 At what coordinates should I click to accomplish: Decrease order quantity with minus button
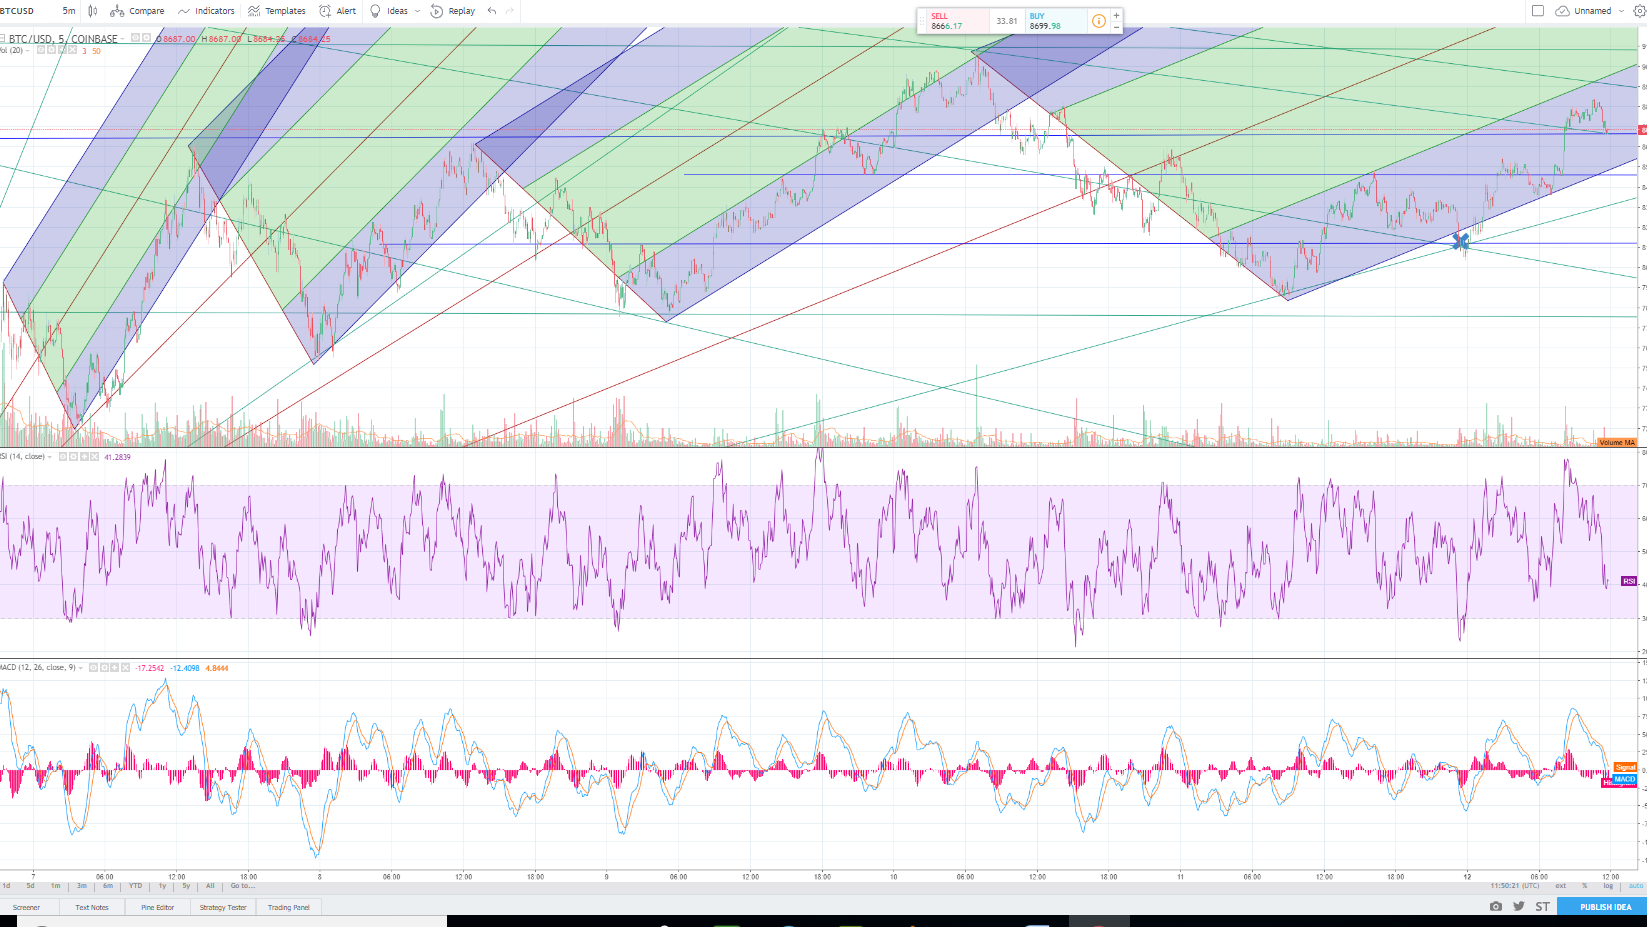tap(1116, 27)
